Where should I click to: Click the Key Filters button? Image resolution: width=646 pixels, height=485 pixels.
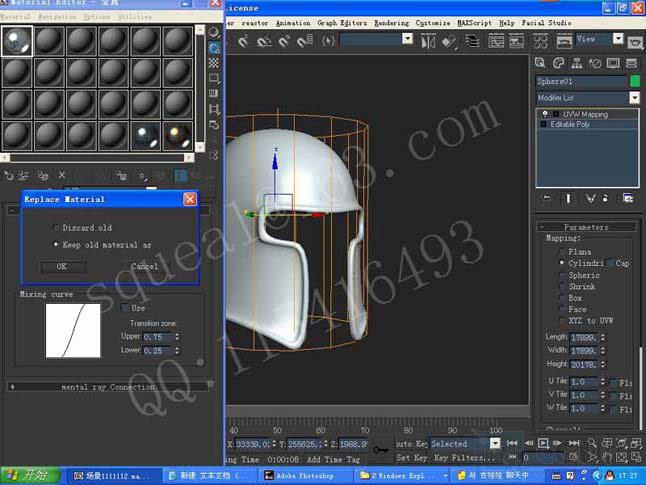tap(465, 457)
